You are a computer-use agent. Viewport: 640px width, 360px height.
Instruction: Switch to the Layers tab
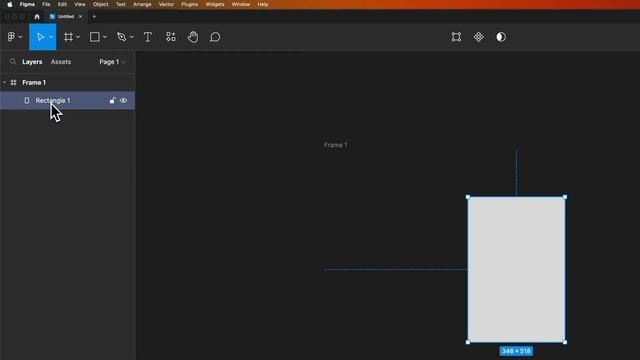tap(32, 62)
